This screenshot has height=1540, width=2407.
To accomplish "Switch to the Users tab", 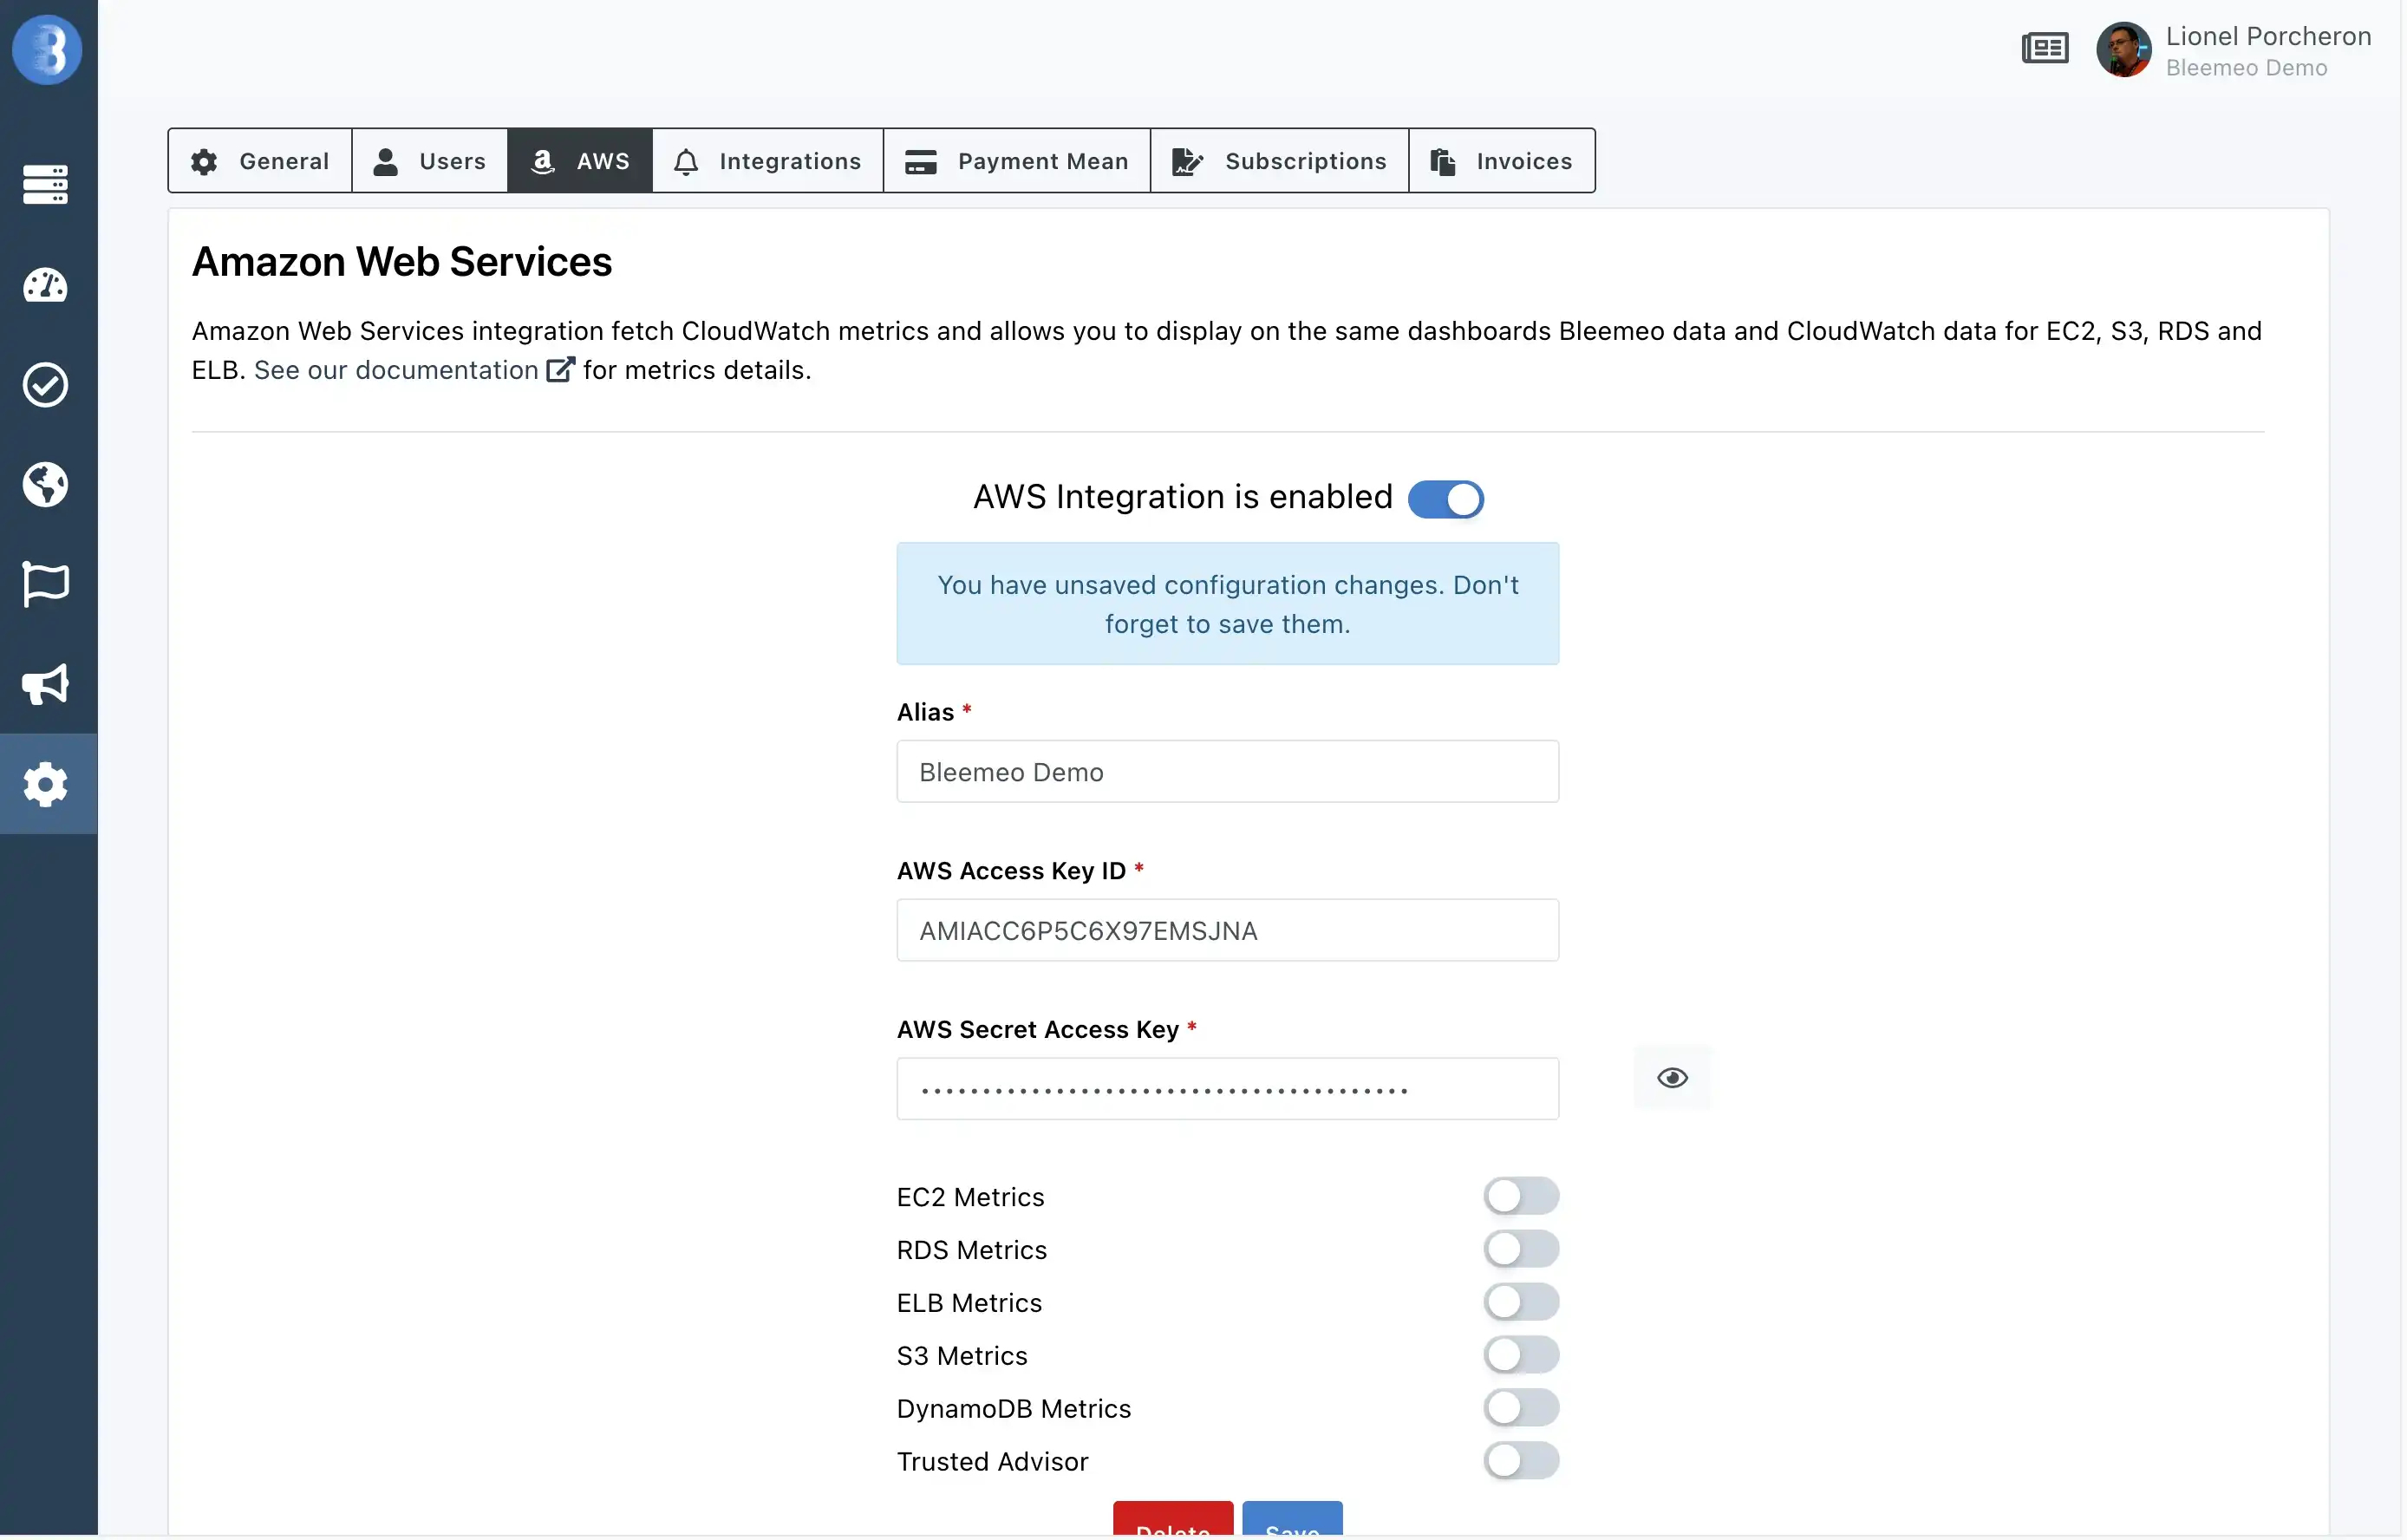I will tap(430, 161).
